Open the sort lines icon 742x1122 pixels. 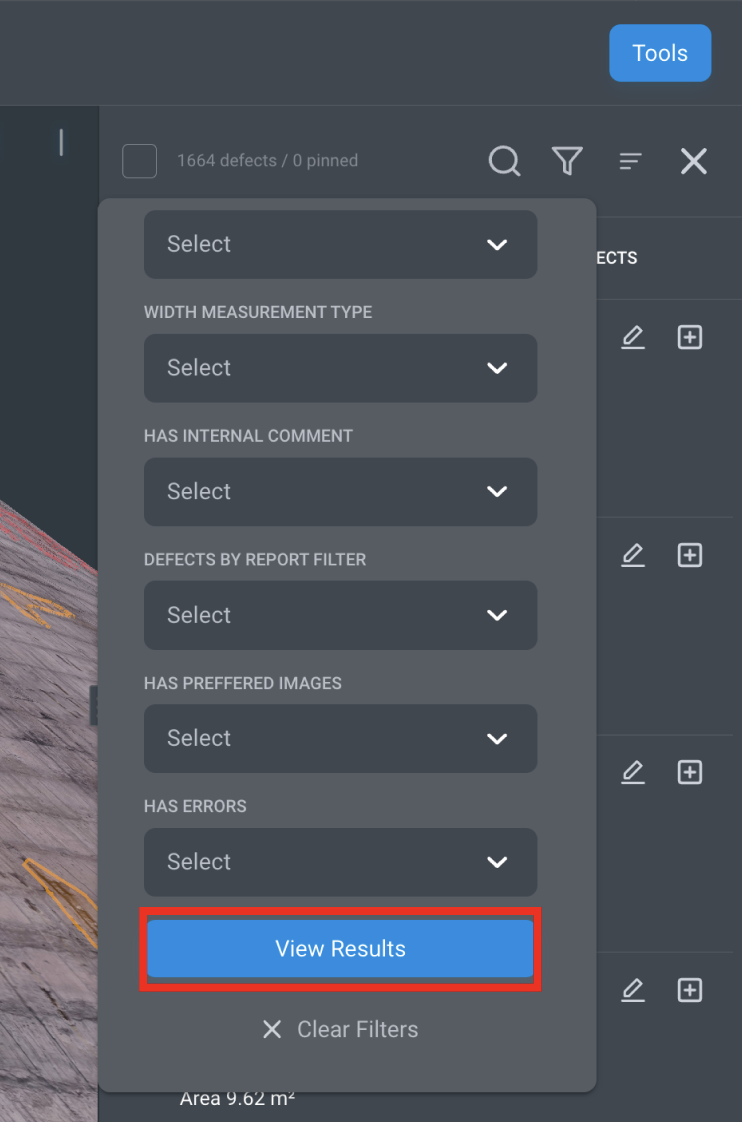pyautogui.click(x=630, y=161)
